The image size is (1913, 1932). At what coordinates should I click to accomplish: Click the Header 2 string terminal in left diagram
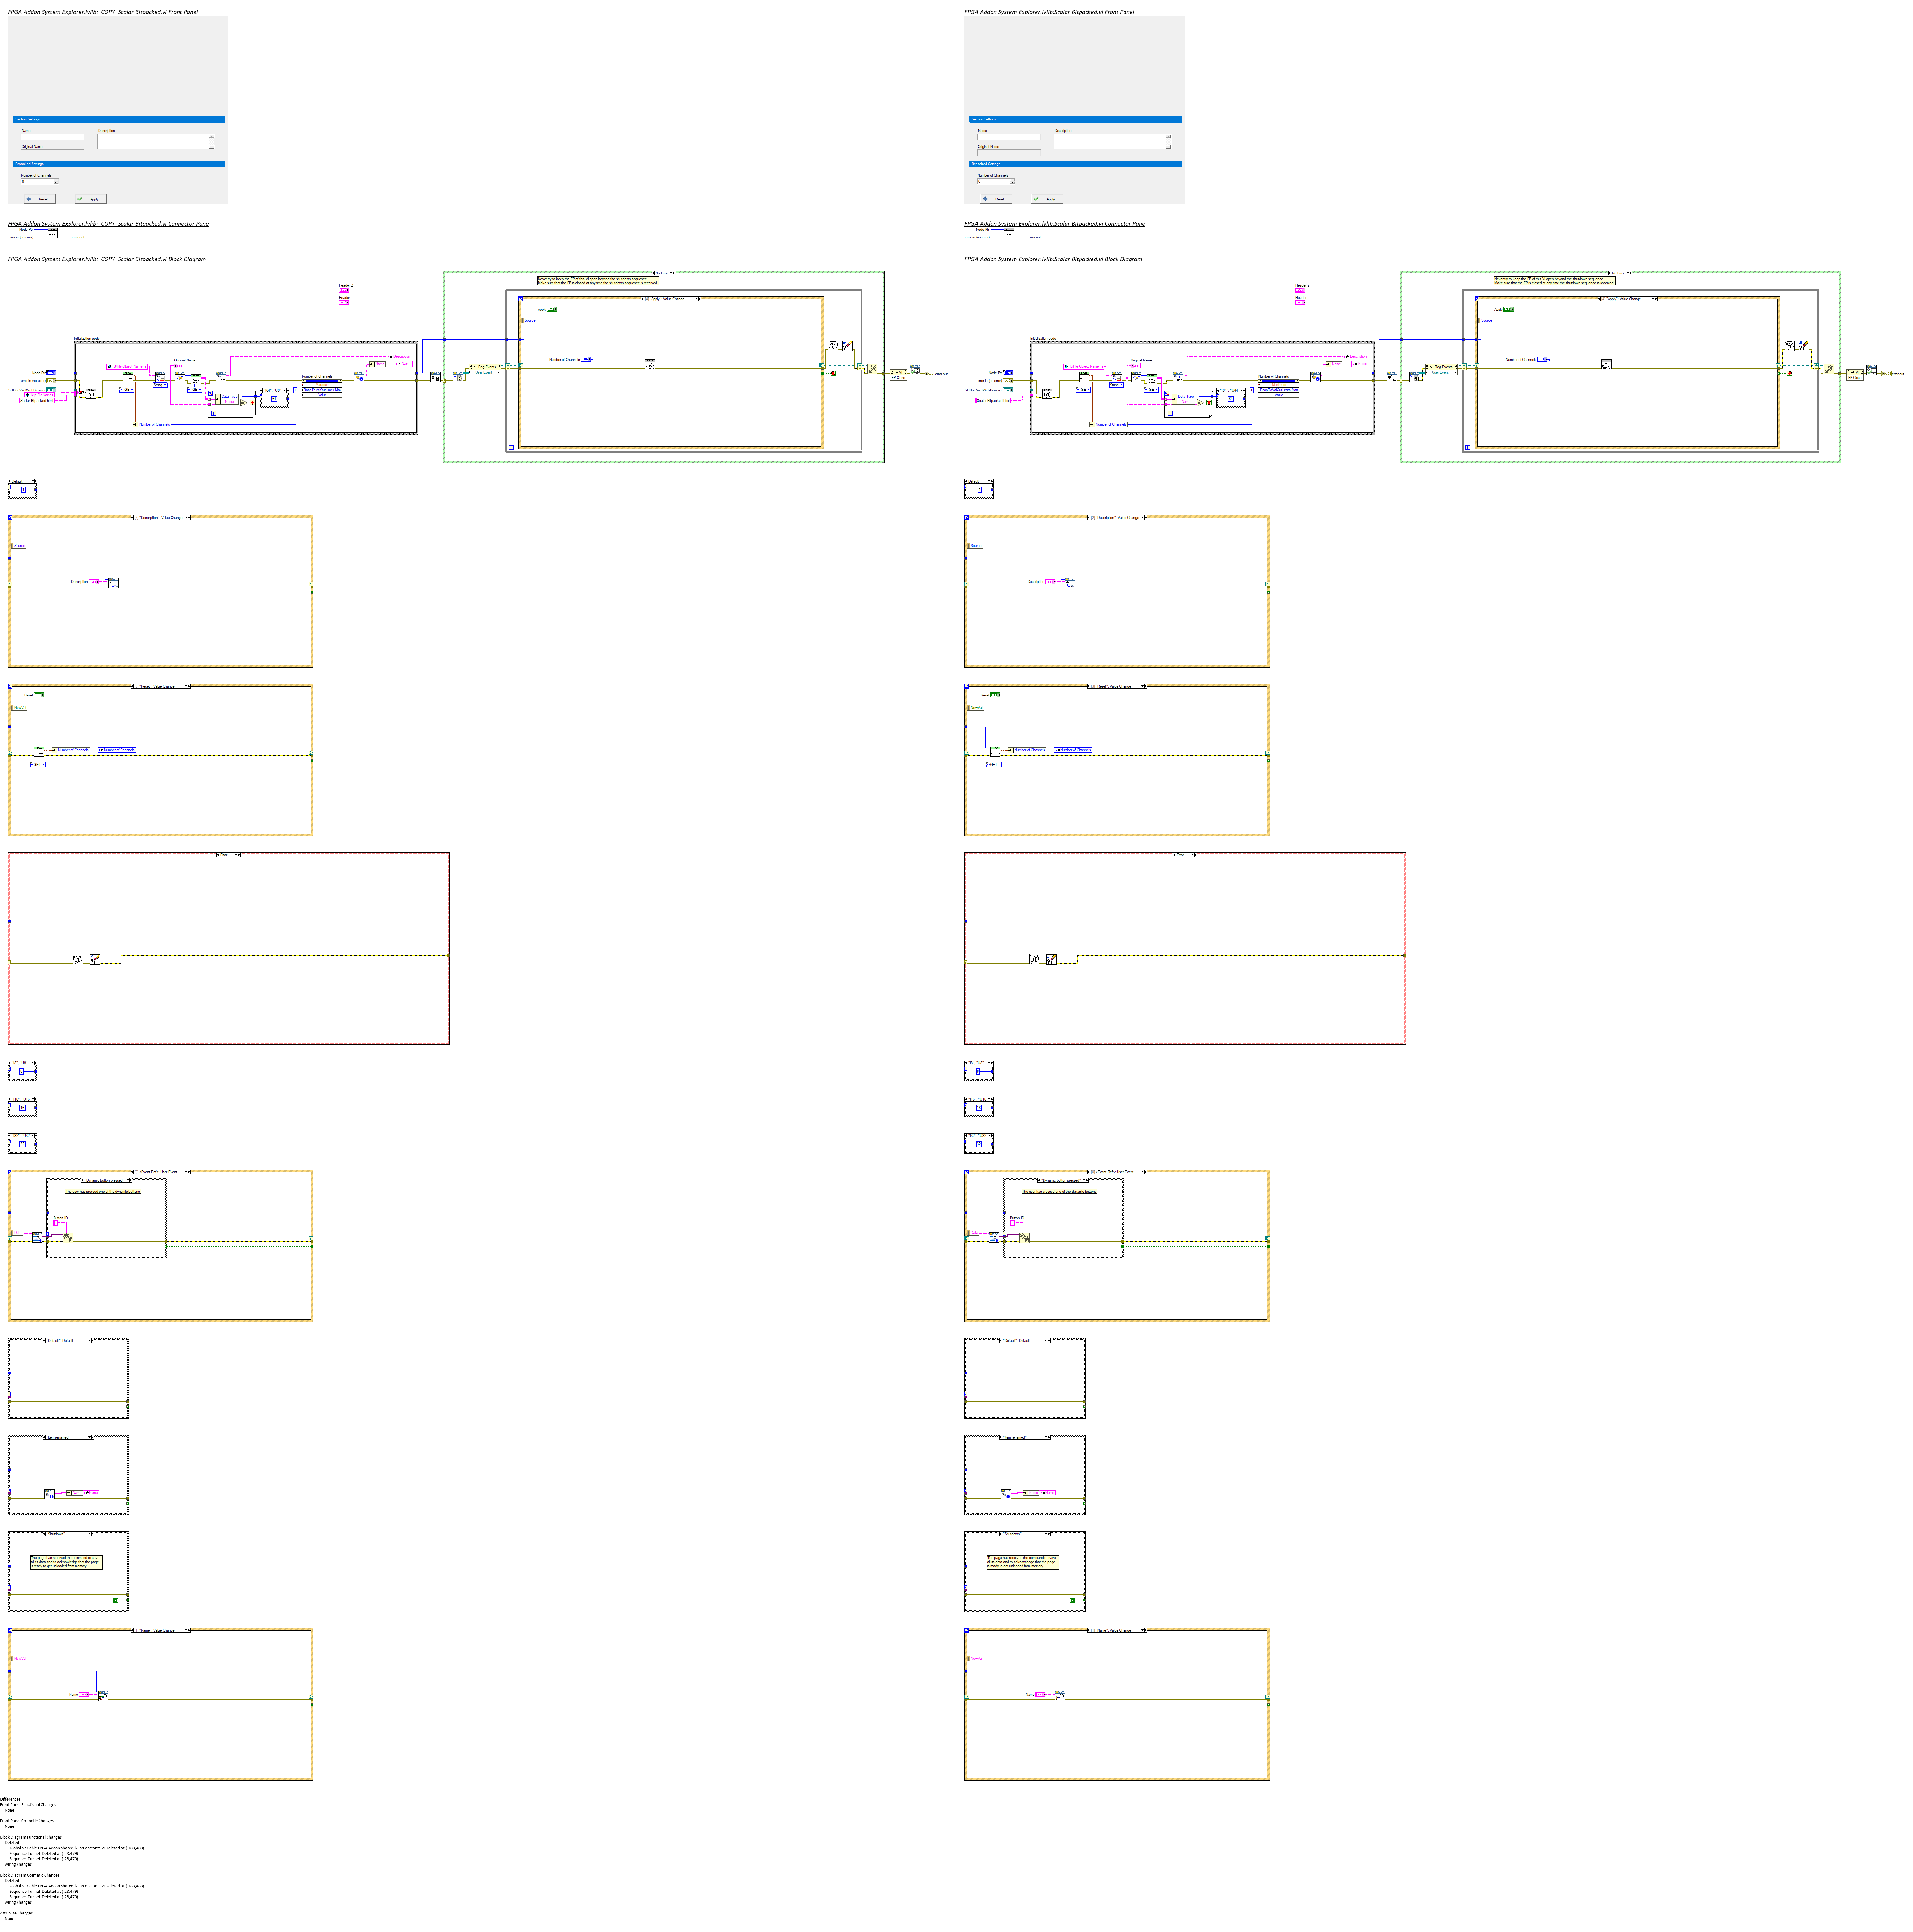344,290
